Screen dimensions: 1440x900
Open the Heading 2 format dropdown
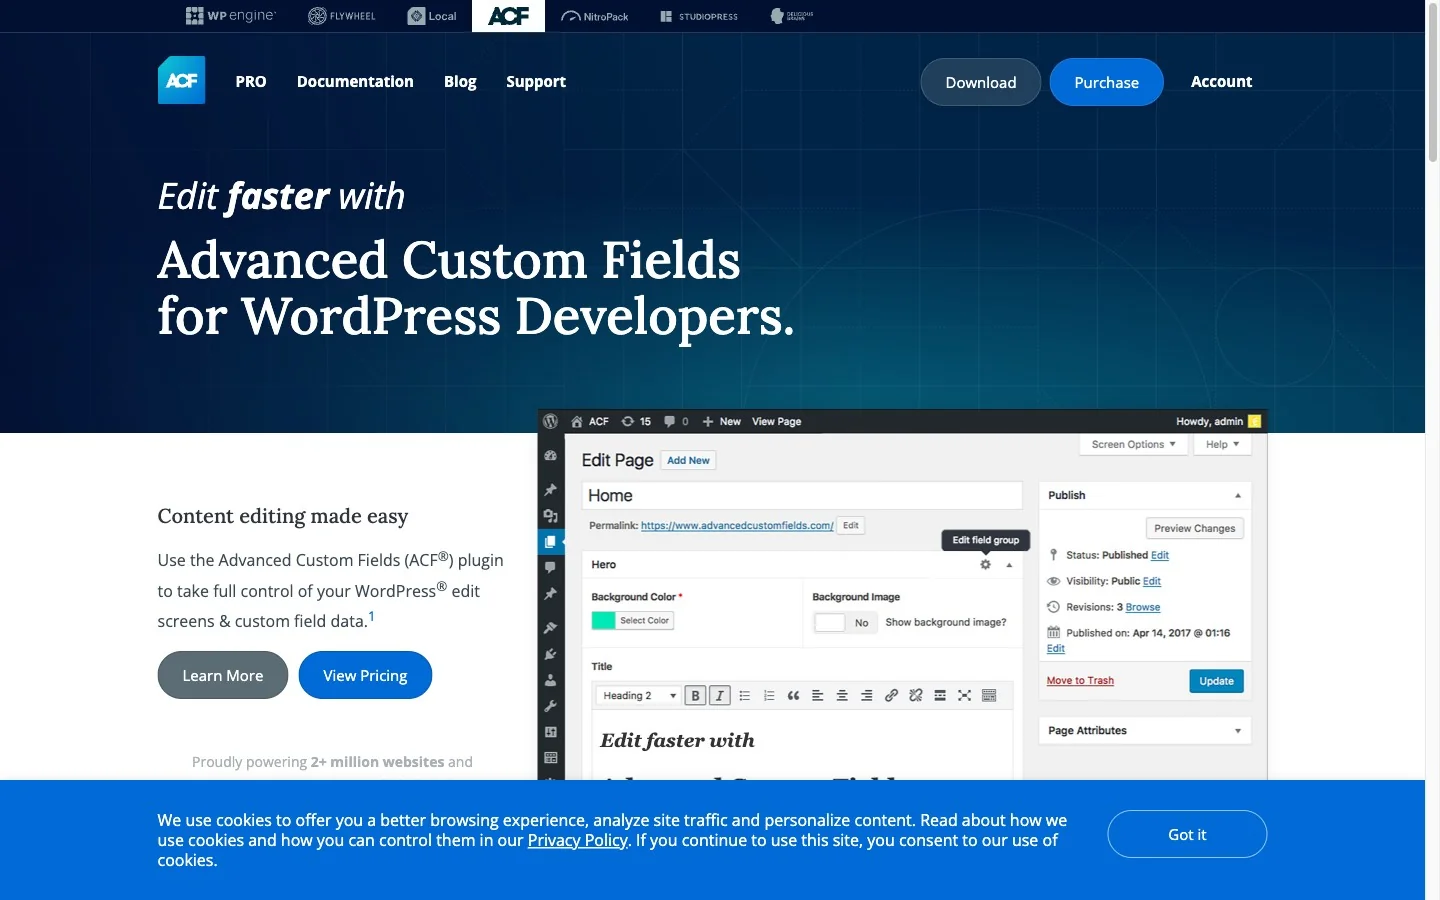coord(639,696)
